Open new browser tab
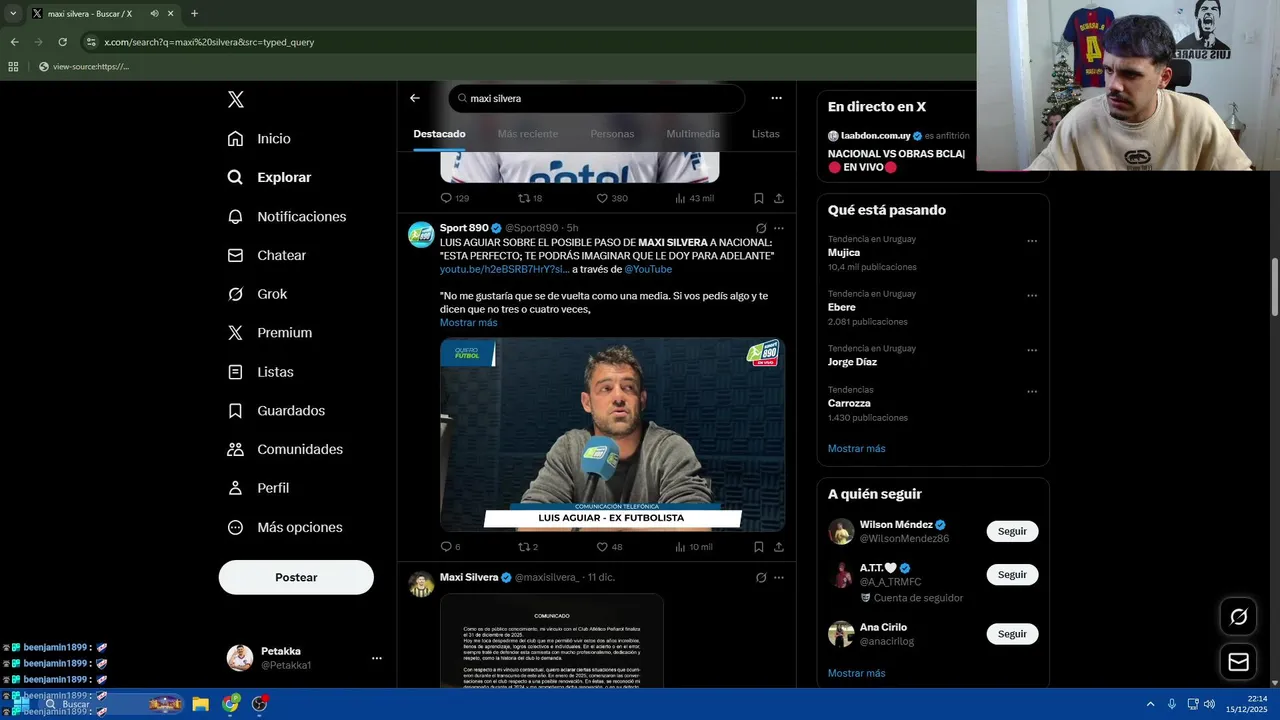This screenshot has height=720, width=1280. coord(194,14)
